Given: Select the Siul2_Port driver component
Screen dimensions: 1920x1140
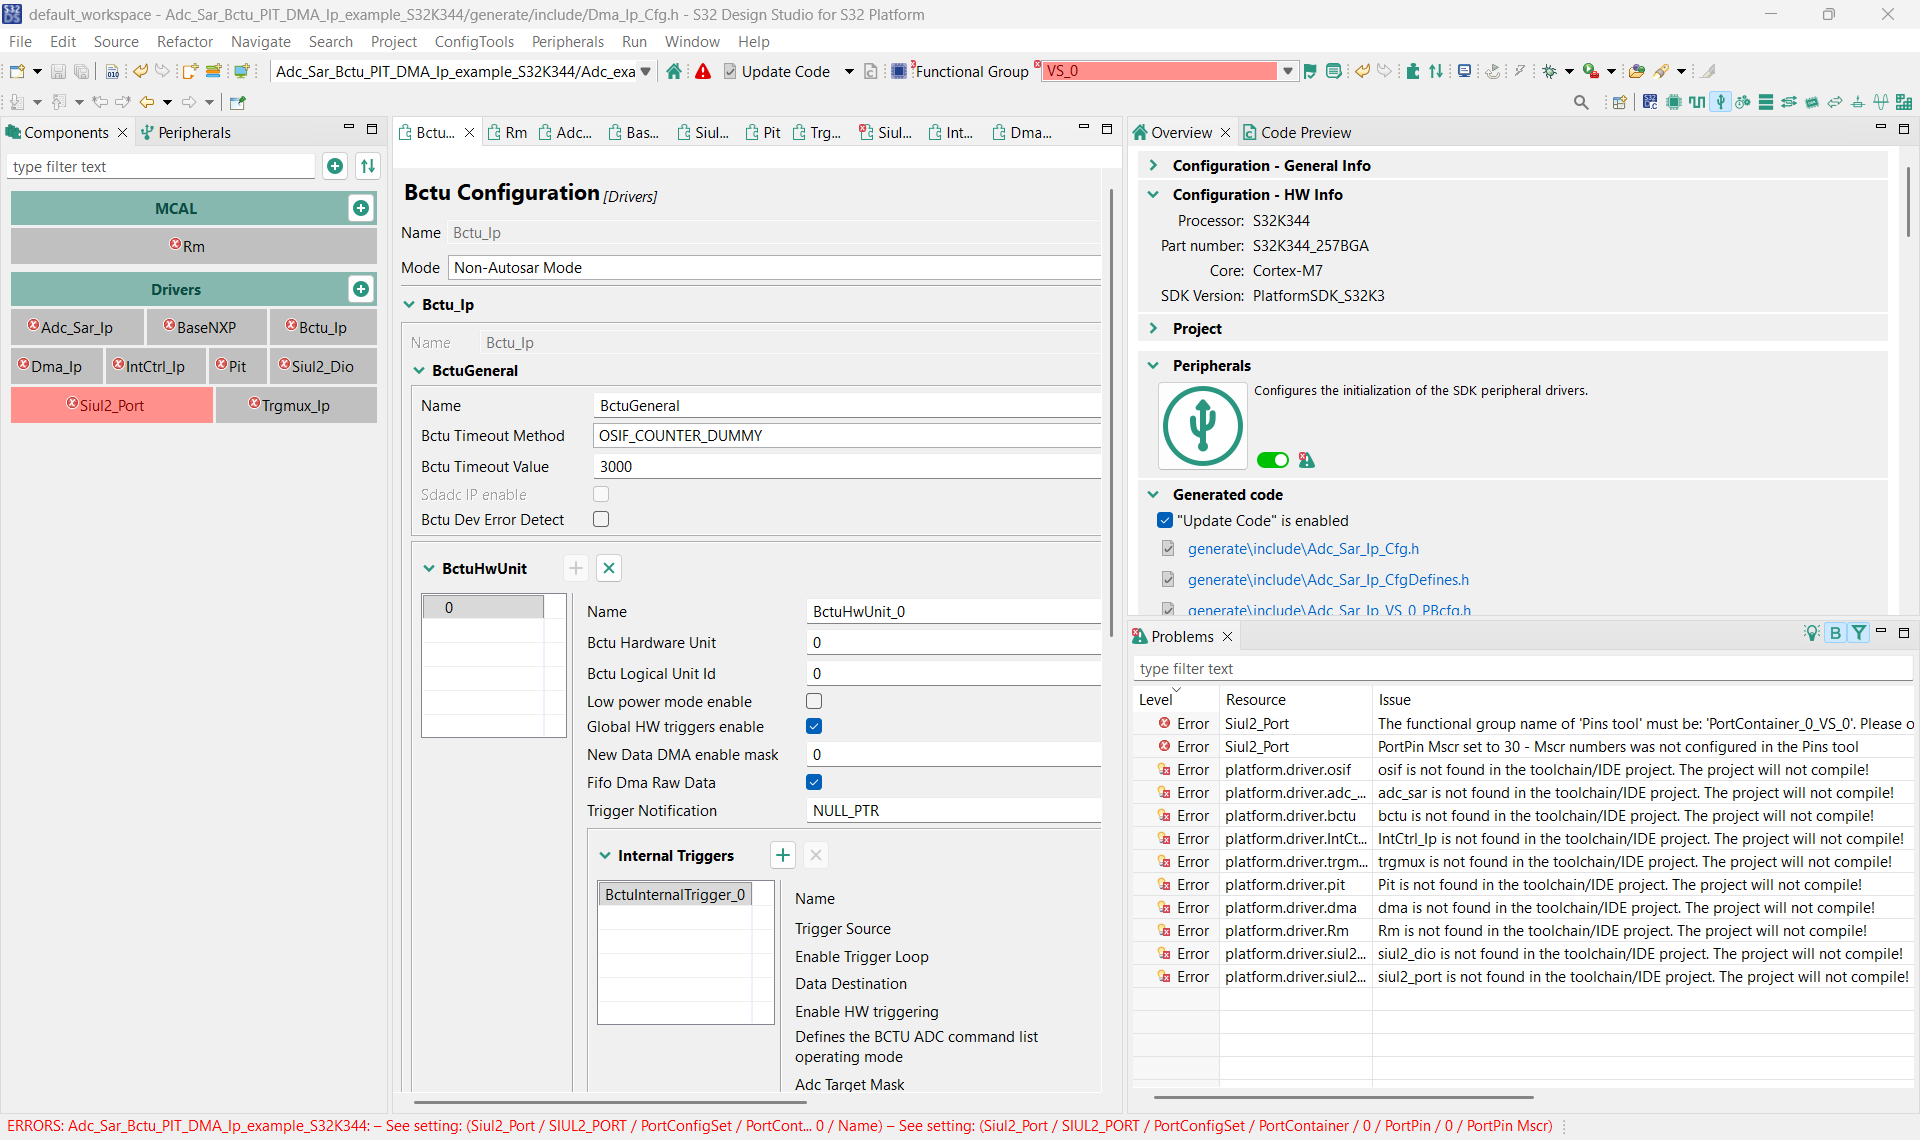Looking at the screenshot, I should (x=111, y=405).
